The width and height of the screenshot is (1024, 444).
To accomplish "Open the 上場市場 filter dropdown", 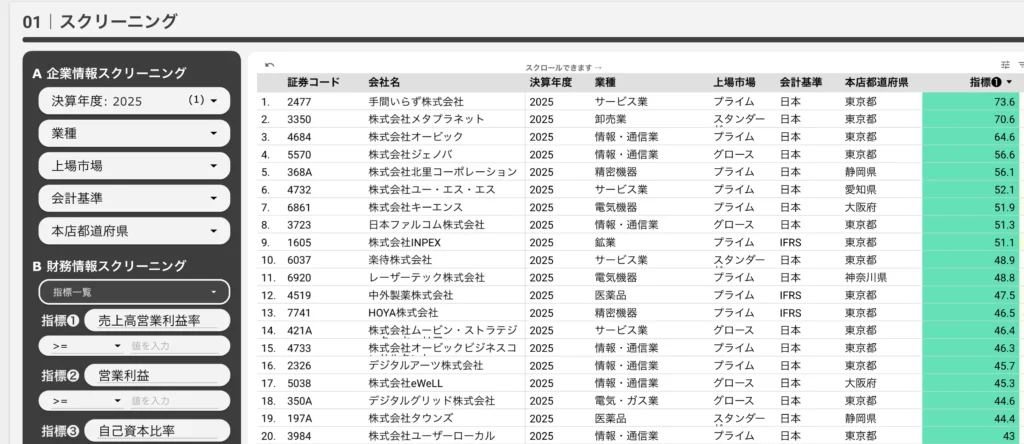I will pos(134,166).
